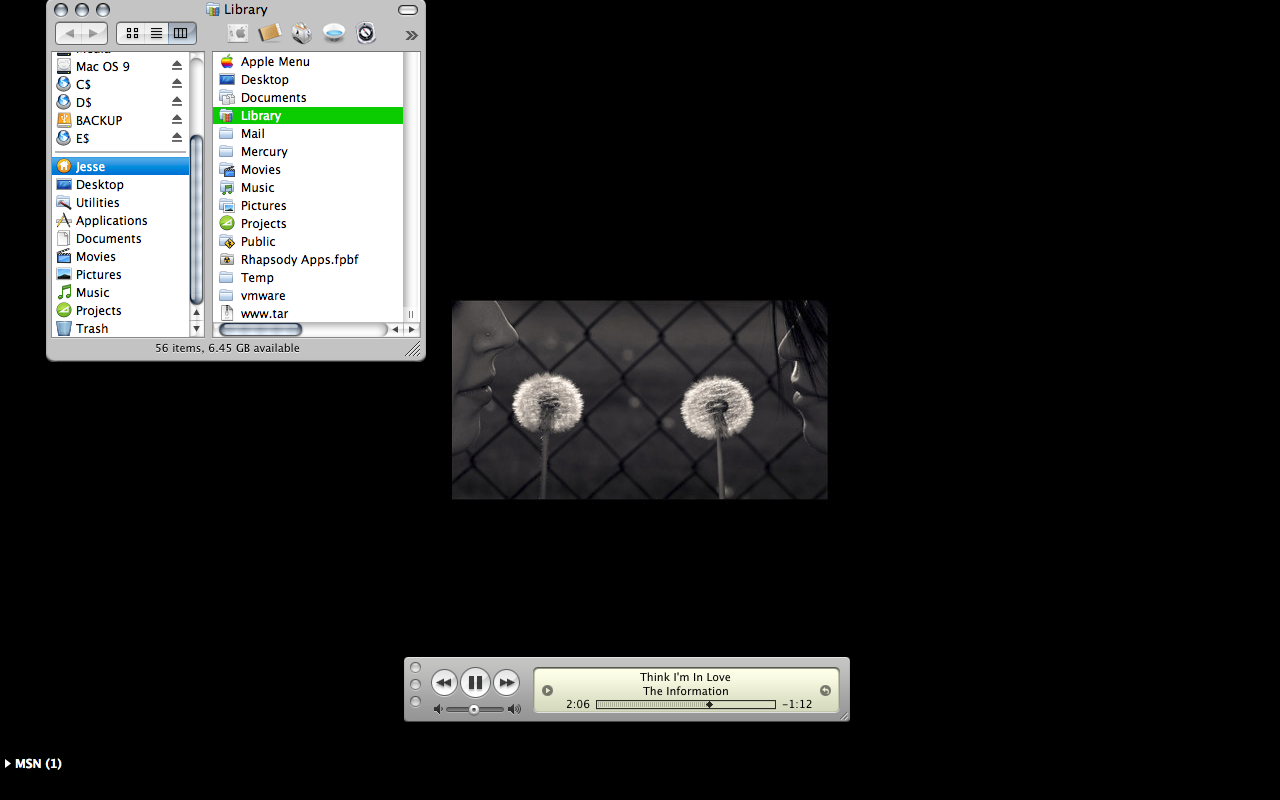Open Pictures in the Finder sidebar
The image size is (1280, 800).
tap(120, 274)
